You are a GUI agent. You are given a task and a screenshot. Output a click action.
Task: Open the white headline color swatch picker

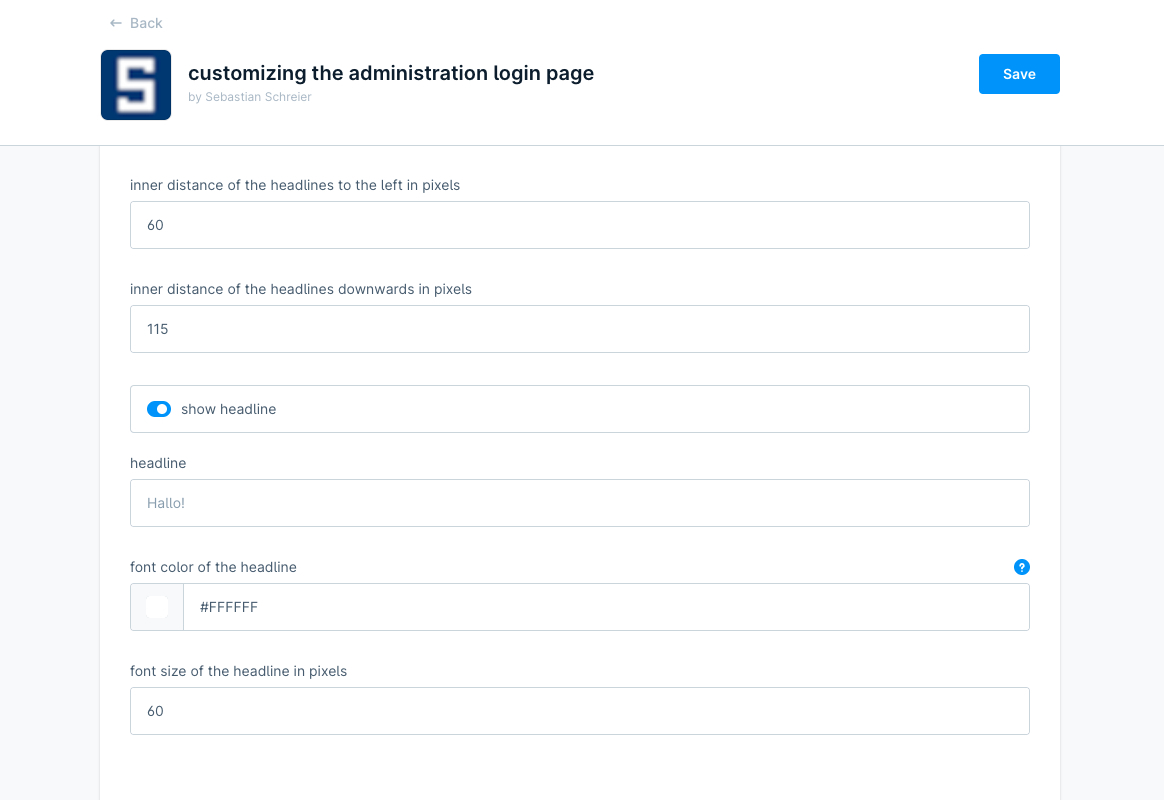click(x=156, y=606)
